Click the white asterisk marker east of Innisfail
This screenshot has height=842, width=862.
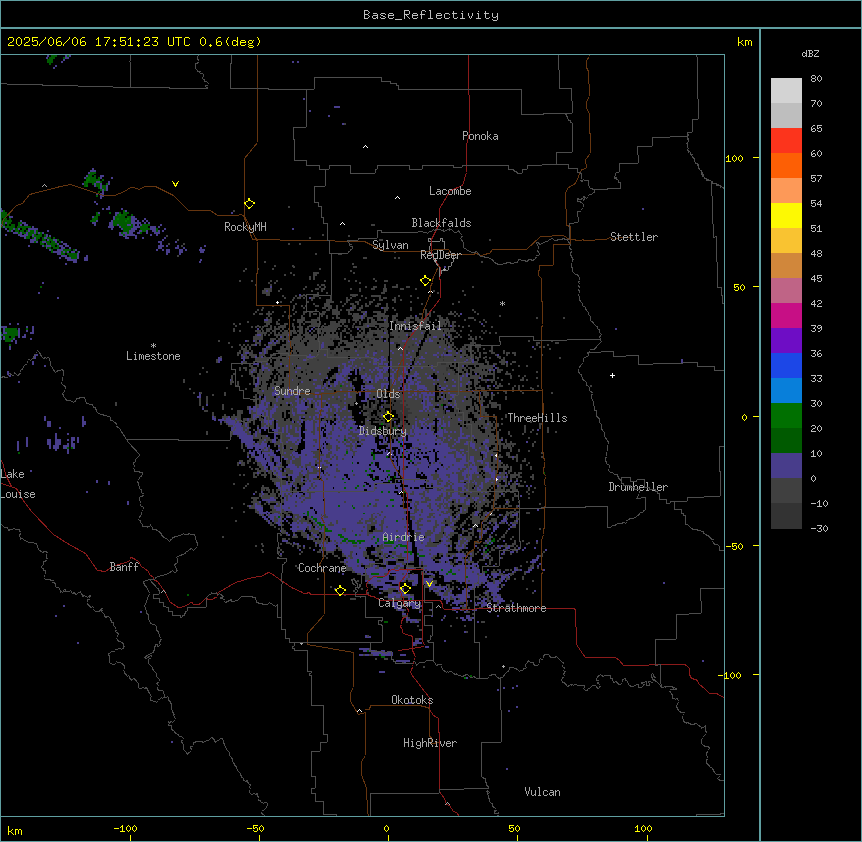click(502, 303)
